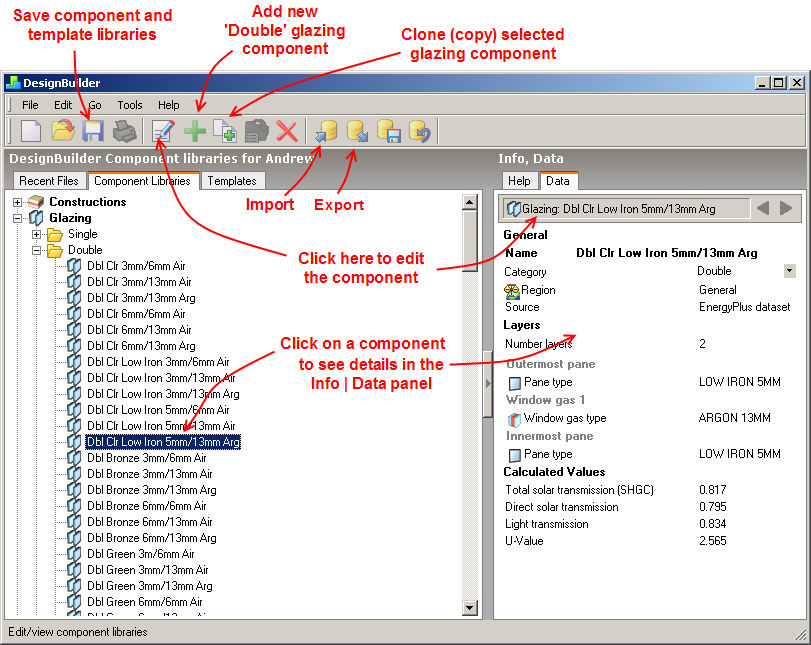Clone the selected glazing component
This screenshot has height=645, width=811.
(x=224, y=131)
